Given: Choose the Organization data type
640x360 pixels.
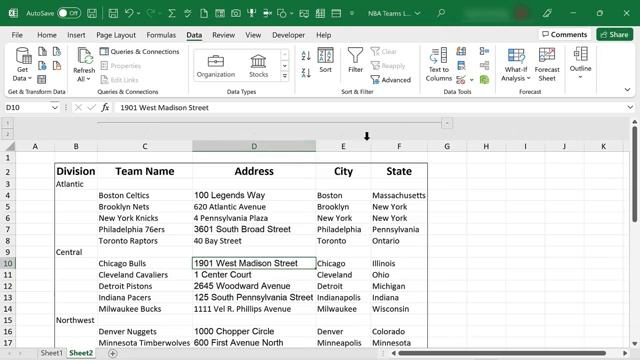Looking at the screenshot, I should [x=216, y=65].
